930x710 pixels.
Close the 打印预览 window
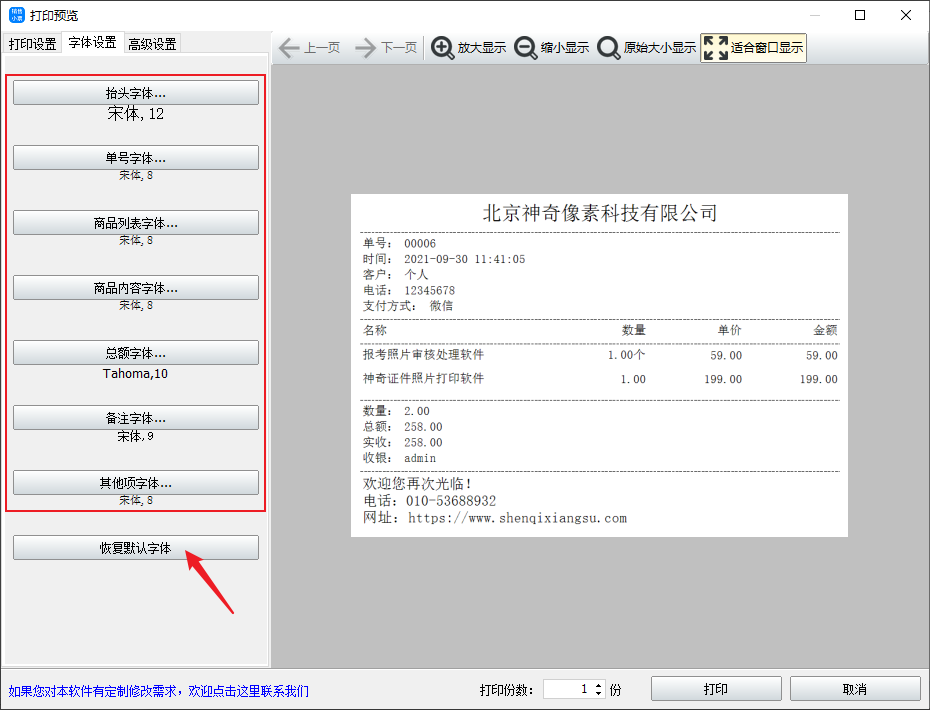click(906, 15)
